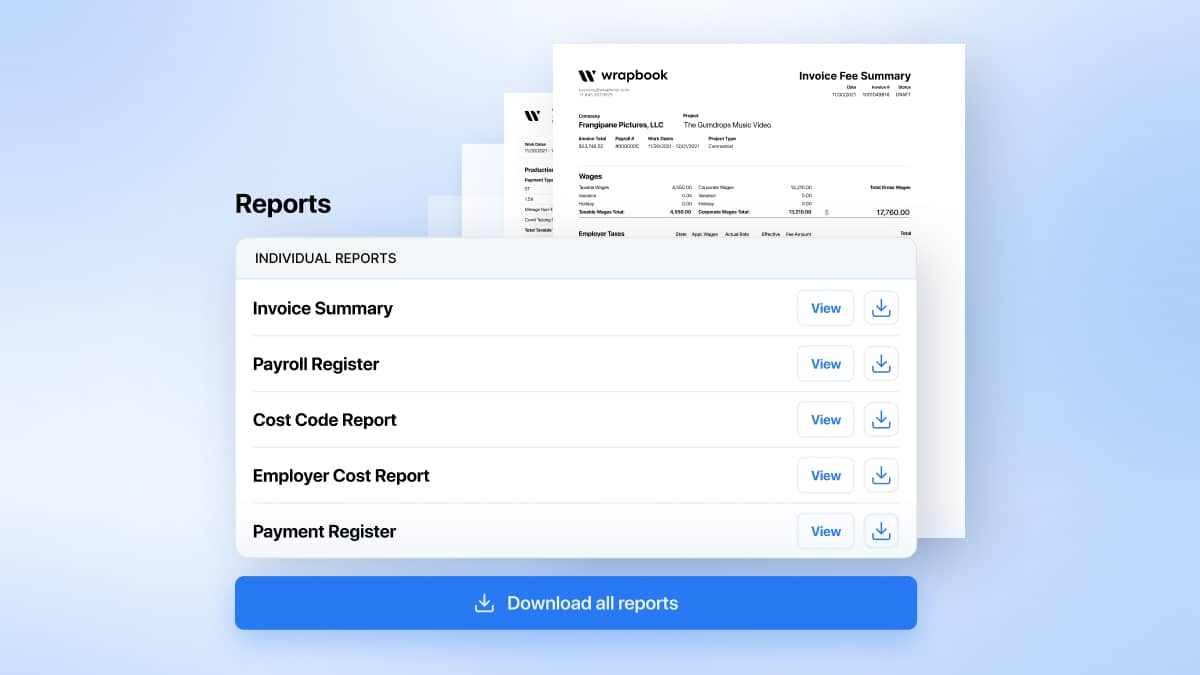Download the Payroll Register report

click(x=881, y=363)
